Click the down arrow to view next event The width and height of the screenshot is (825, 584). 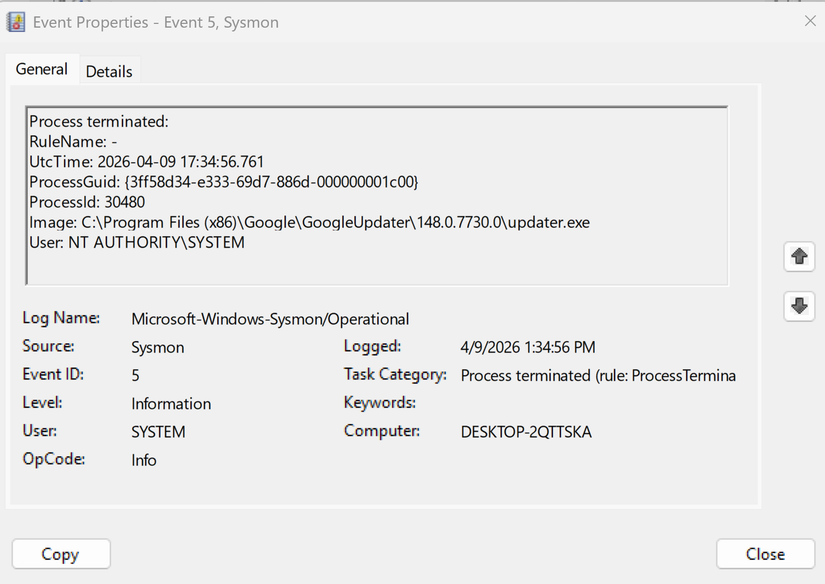point(798,307)
